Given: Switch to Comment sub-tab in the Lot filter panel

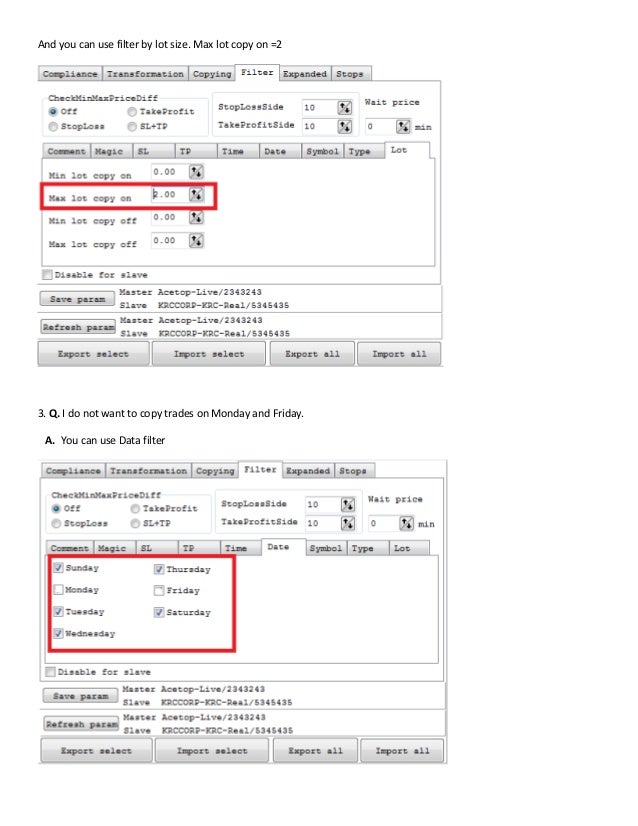Looking at the screenshot, I should [66, 151].
